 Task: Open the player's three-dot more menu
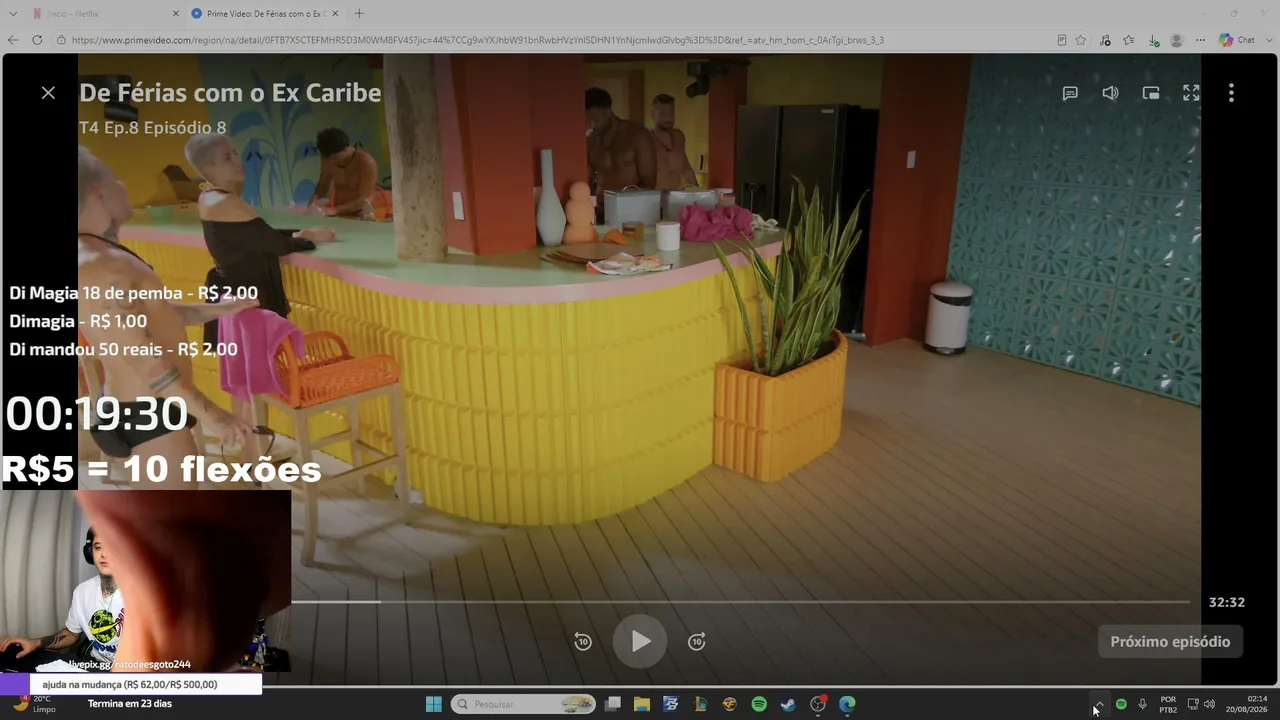pos(1231,93)
